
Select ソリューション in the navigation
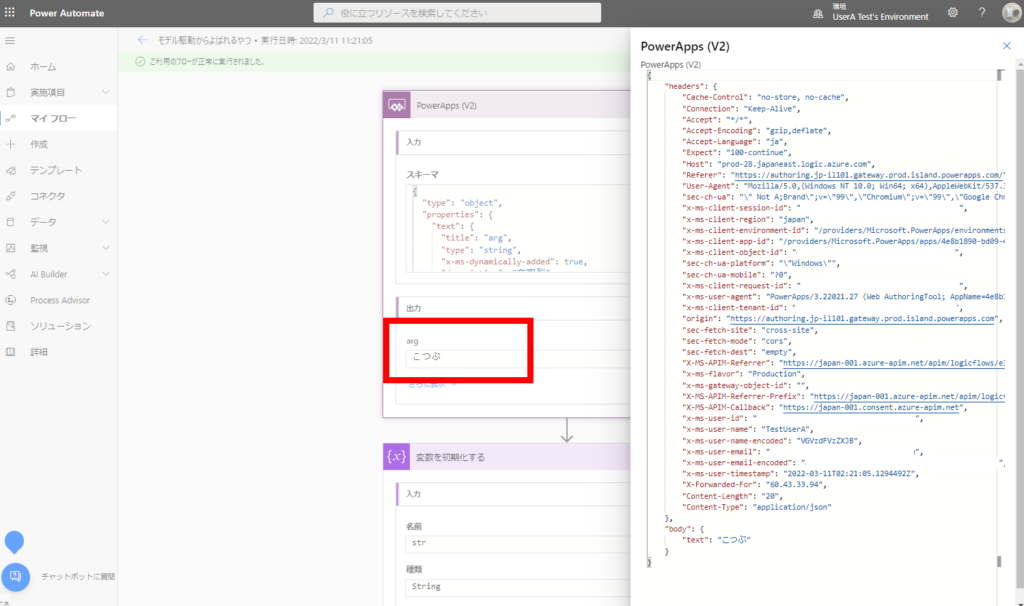[x=59, y=326]
